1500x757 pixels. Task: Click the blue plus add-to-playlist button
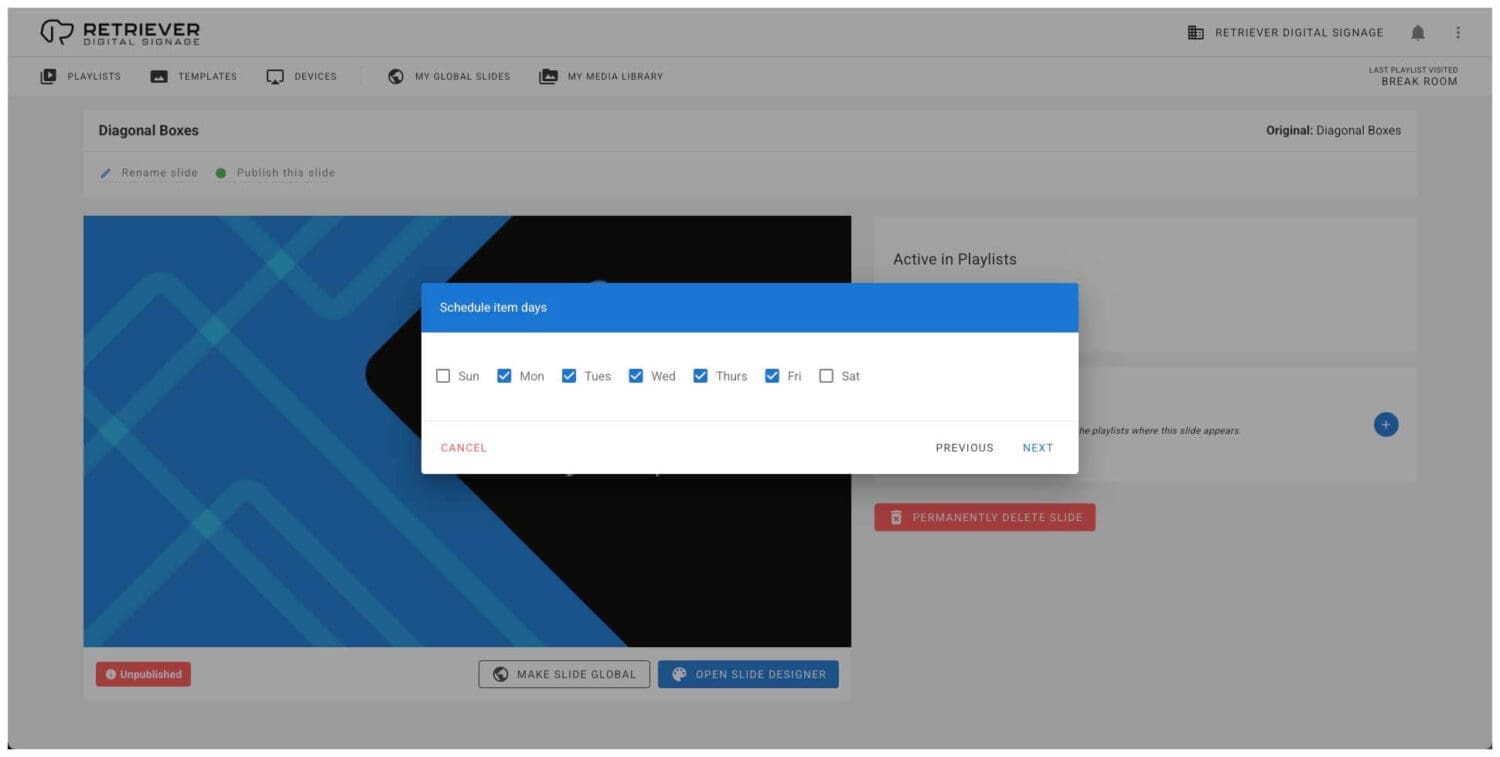(x=1386, y=425)
